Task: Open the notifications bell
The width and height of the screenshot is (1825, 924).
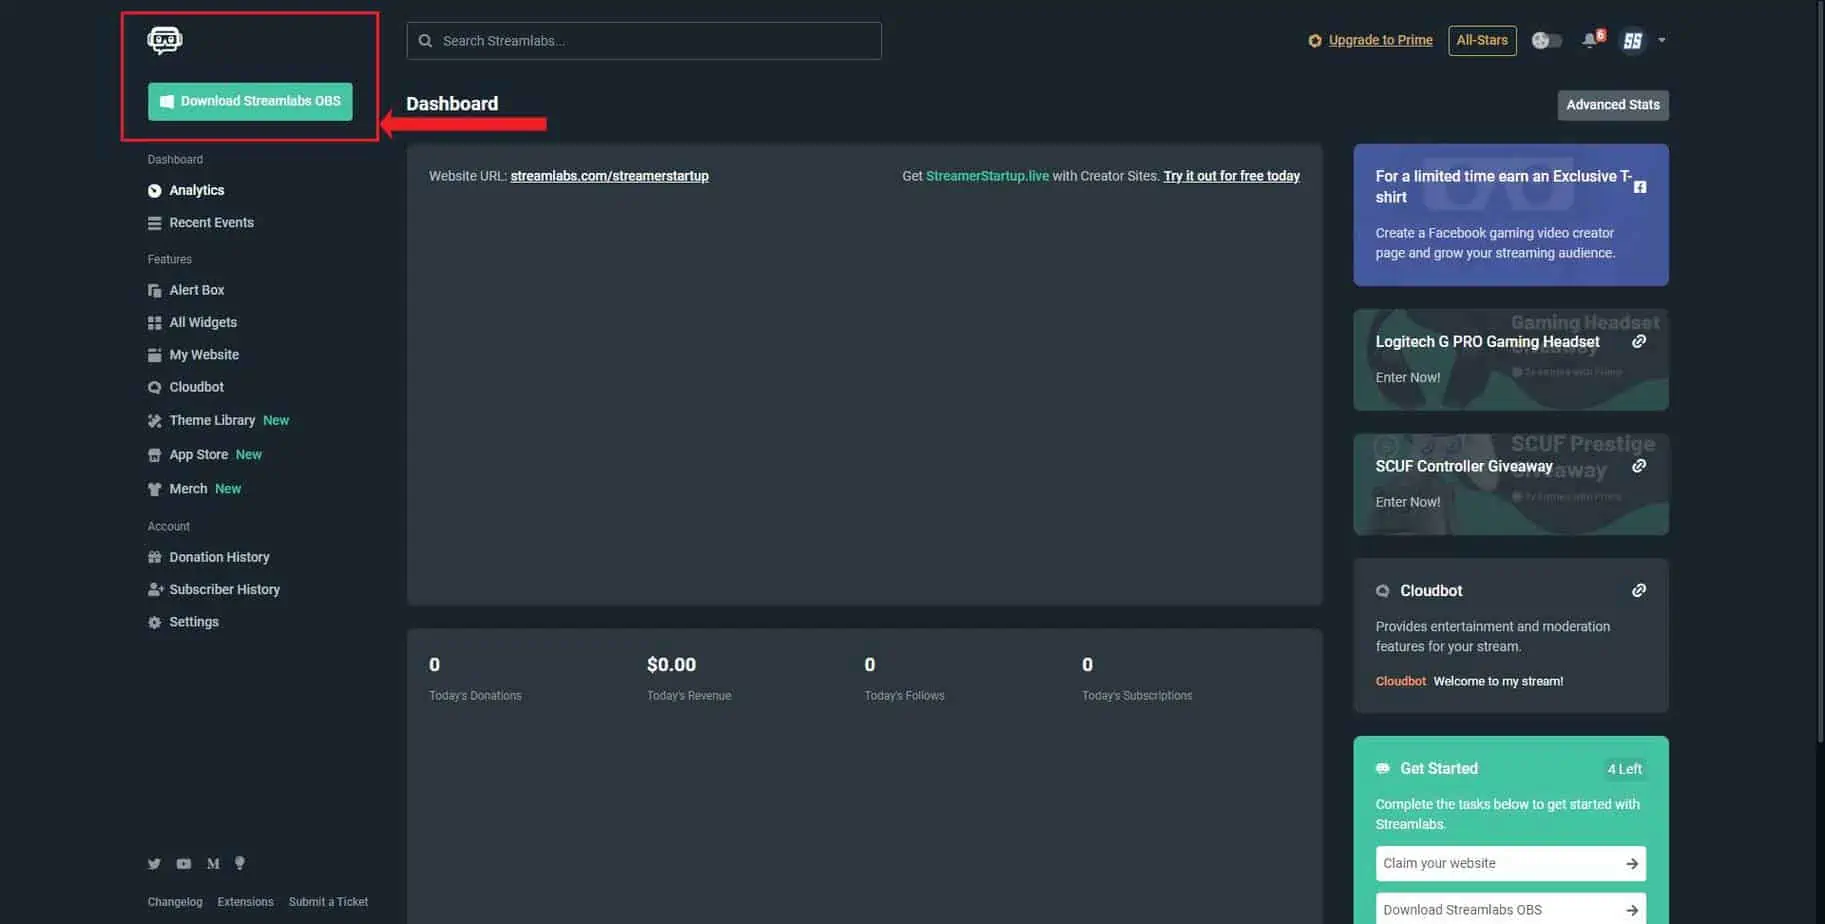Action: [1591, 40]
